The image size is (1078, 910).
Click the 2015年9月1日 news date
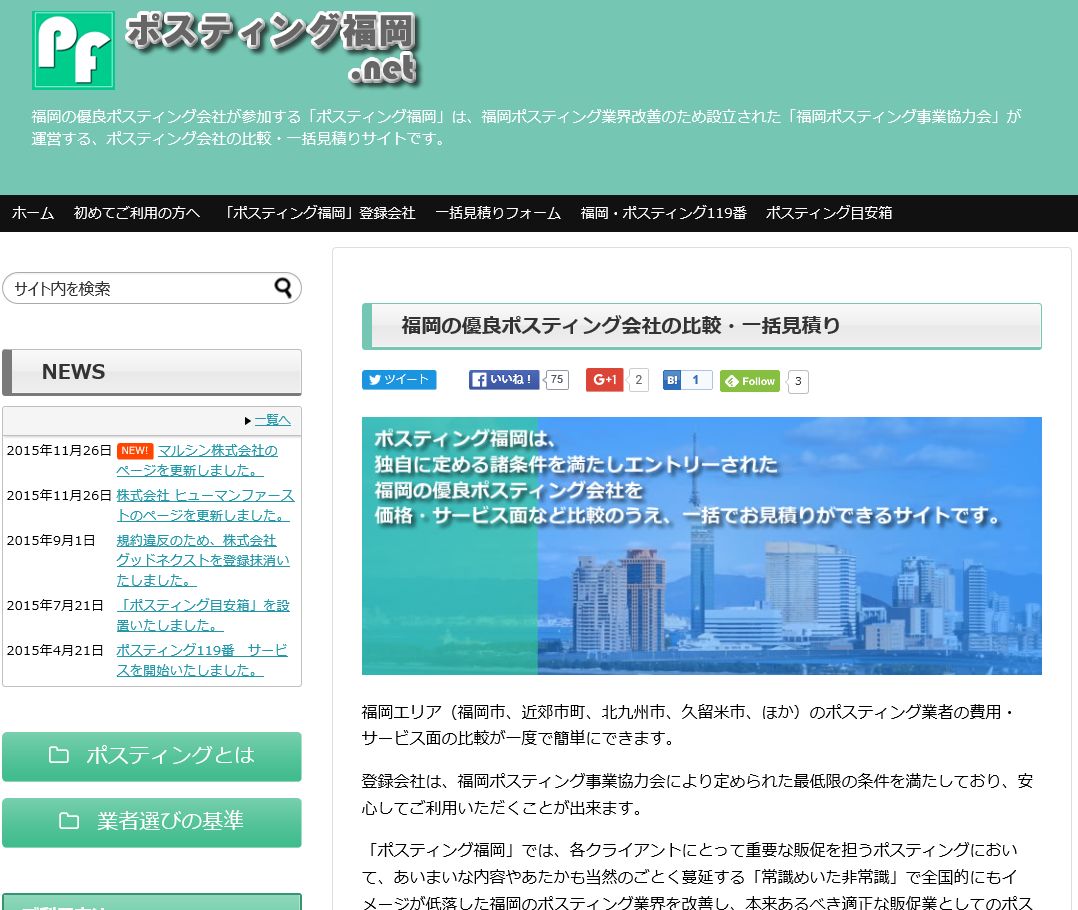pyautogui.click(x=51, y=540)
